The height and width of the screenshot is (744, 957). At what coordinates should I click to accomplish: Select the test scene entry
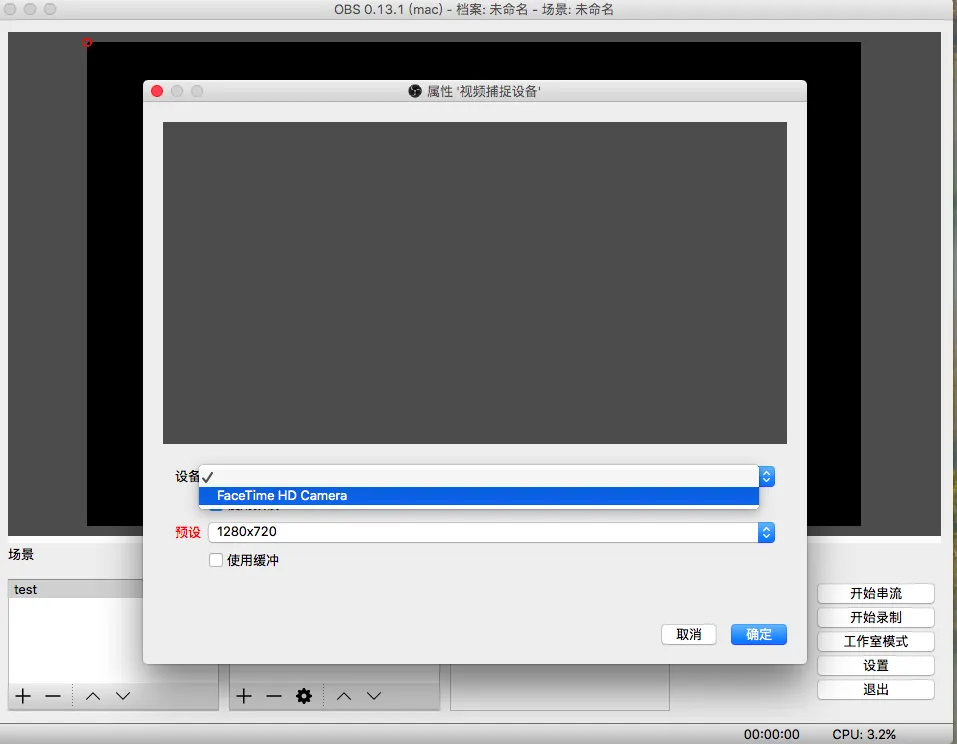coord(27,589)
